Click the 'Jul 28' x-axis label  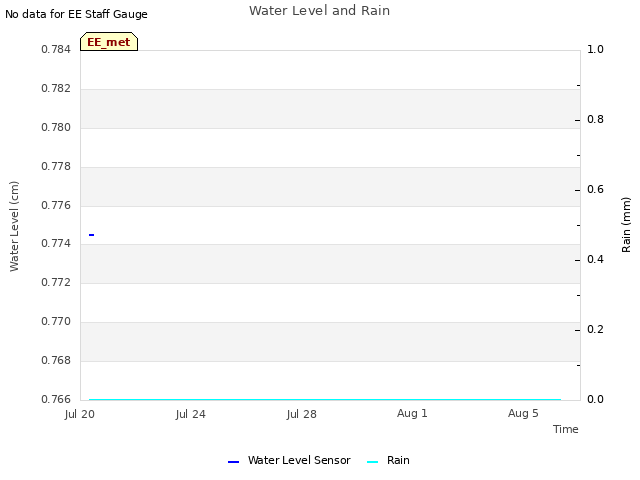coord(302,414)
